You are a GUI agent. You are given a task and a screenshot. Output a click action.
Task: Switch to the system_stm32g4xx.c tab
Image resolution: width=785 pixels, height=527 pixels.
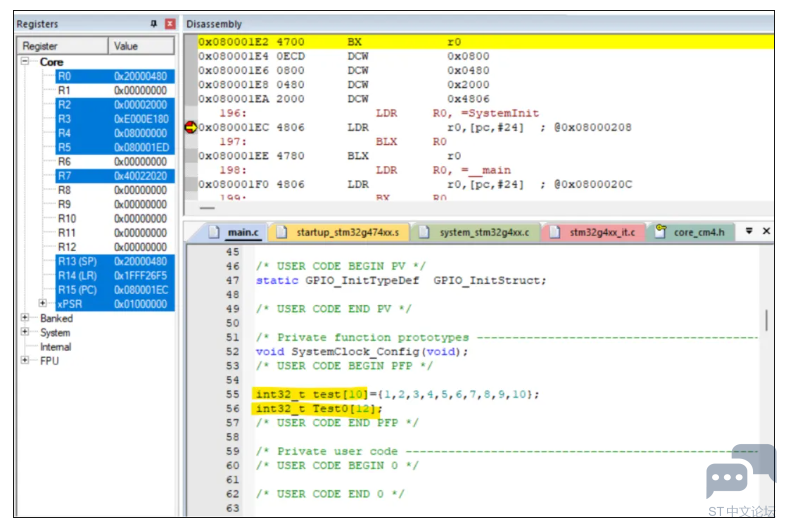tap(476, 232)
